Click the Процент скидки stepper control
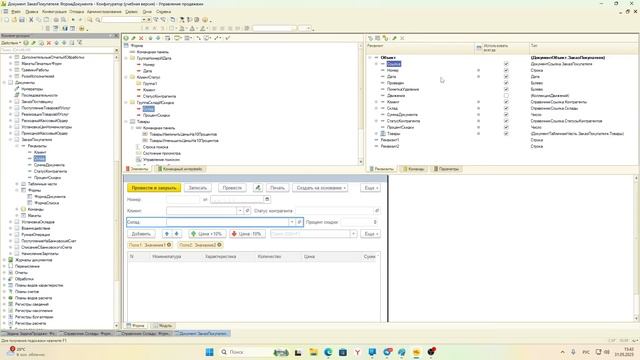The height and width of the screenshot is (360, 640). pyautogui.click(x=375, y=222)
